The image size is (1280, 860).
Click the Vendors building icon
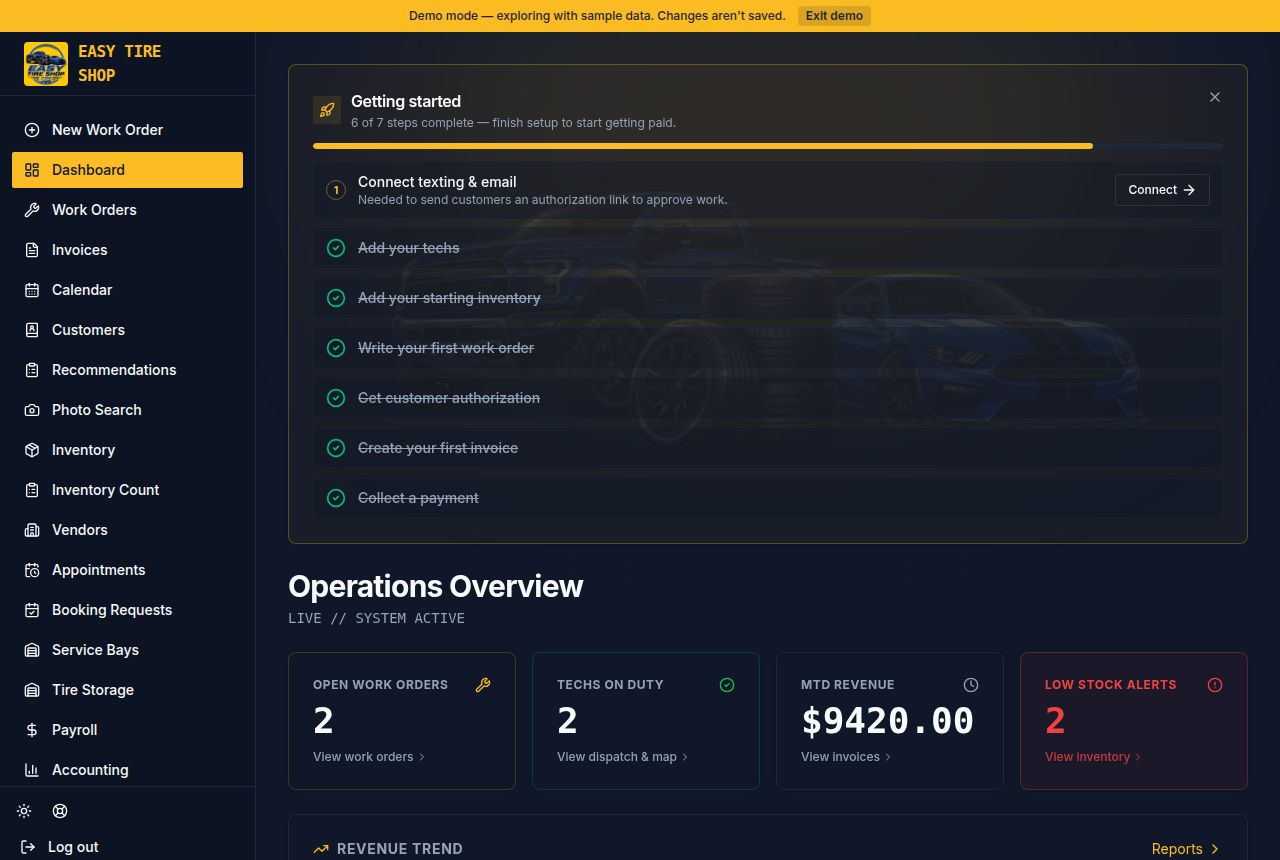tap(32, 530)
